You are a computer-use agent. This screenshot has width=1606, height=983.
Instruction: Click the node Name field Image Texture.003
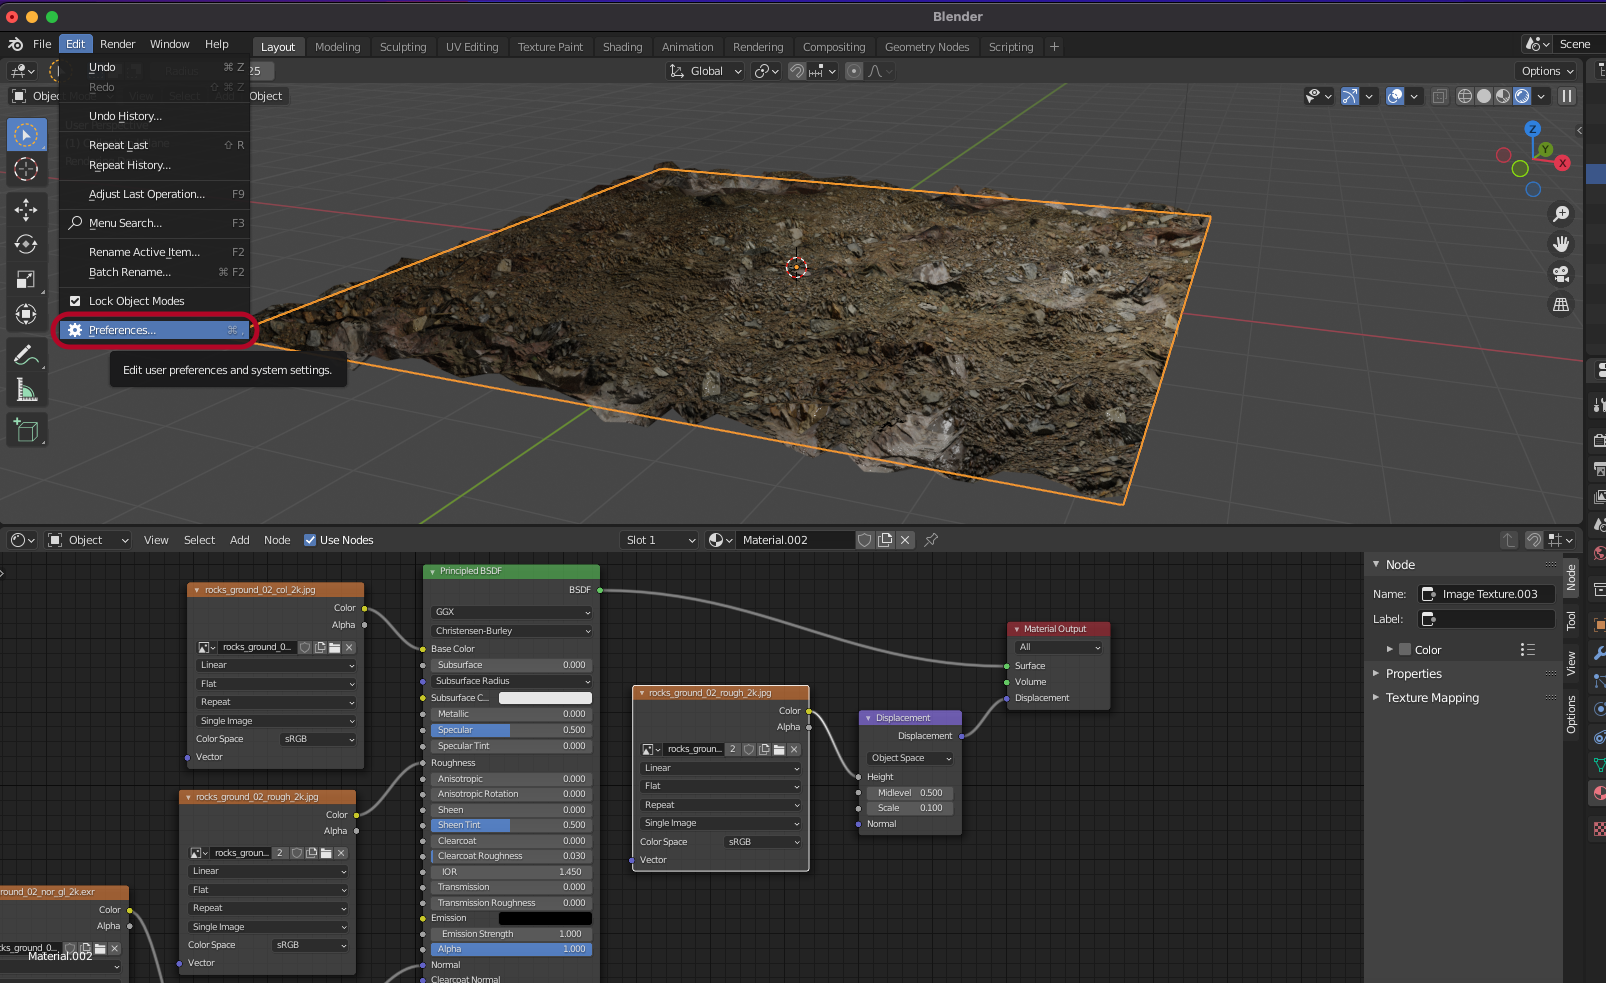tap(1487, 594)
